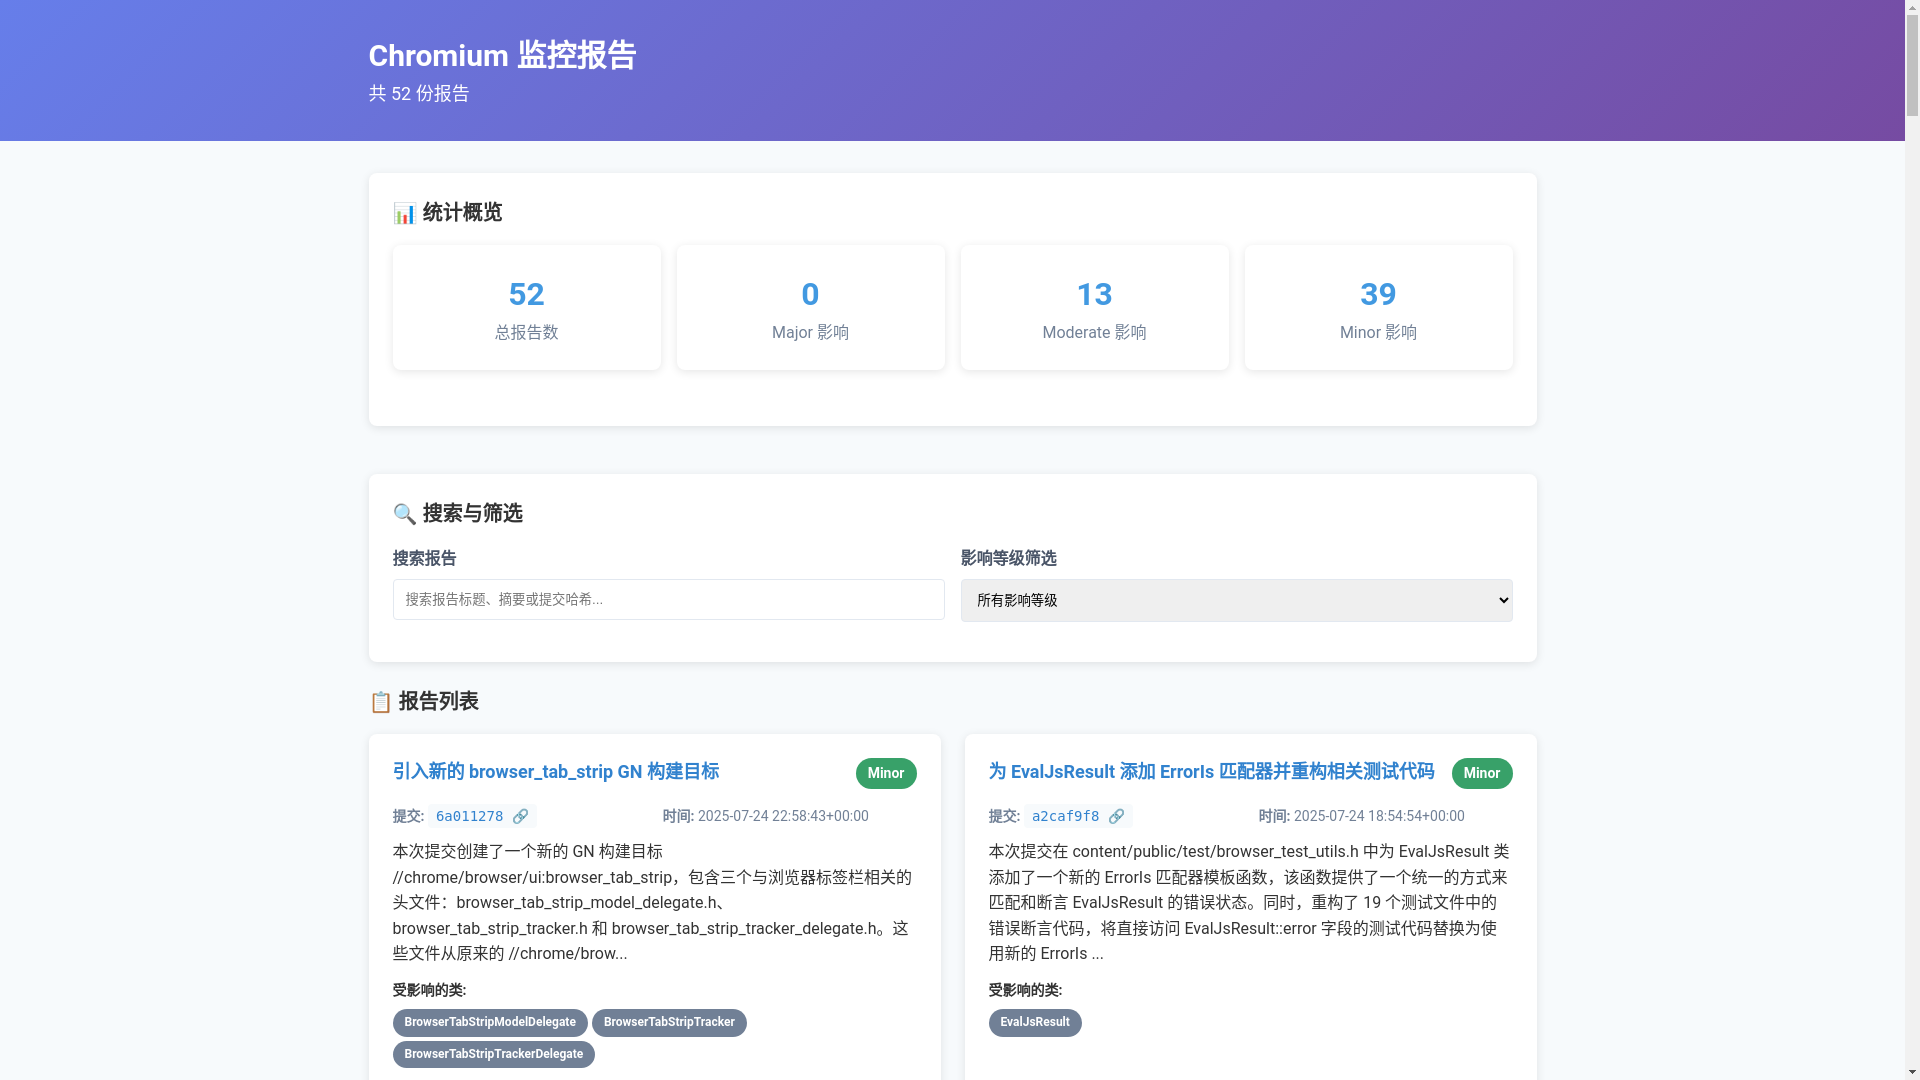Click the Minor impact card showing 39
This screenshot has height=1080, width=1920.
coord(1379,308)
